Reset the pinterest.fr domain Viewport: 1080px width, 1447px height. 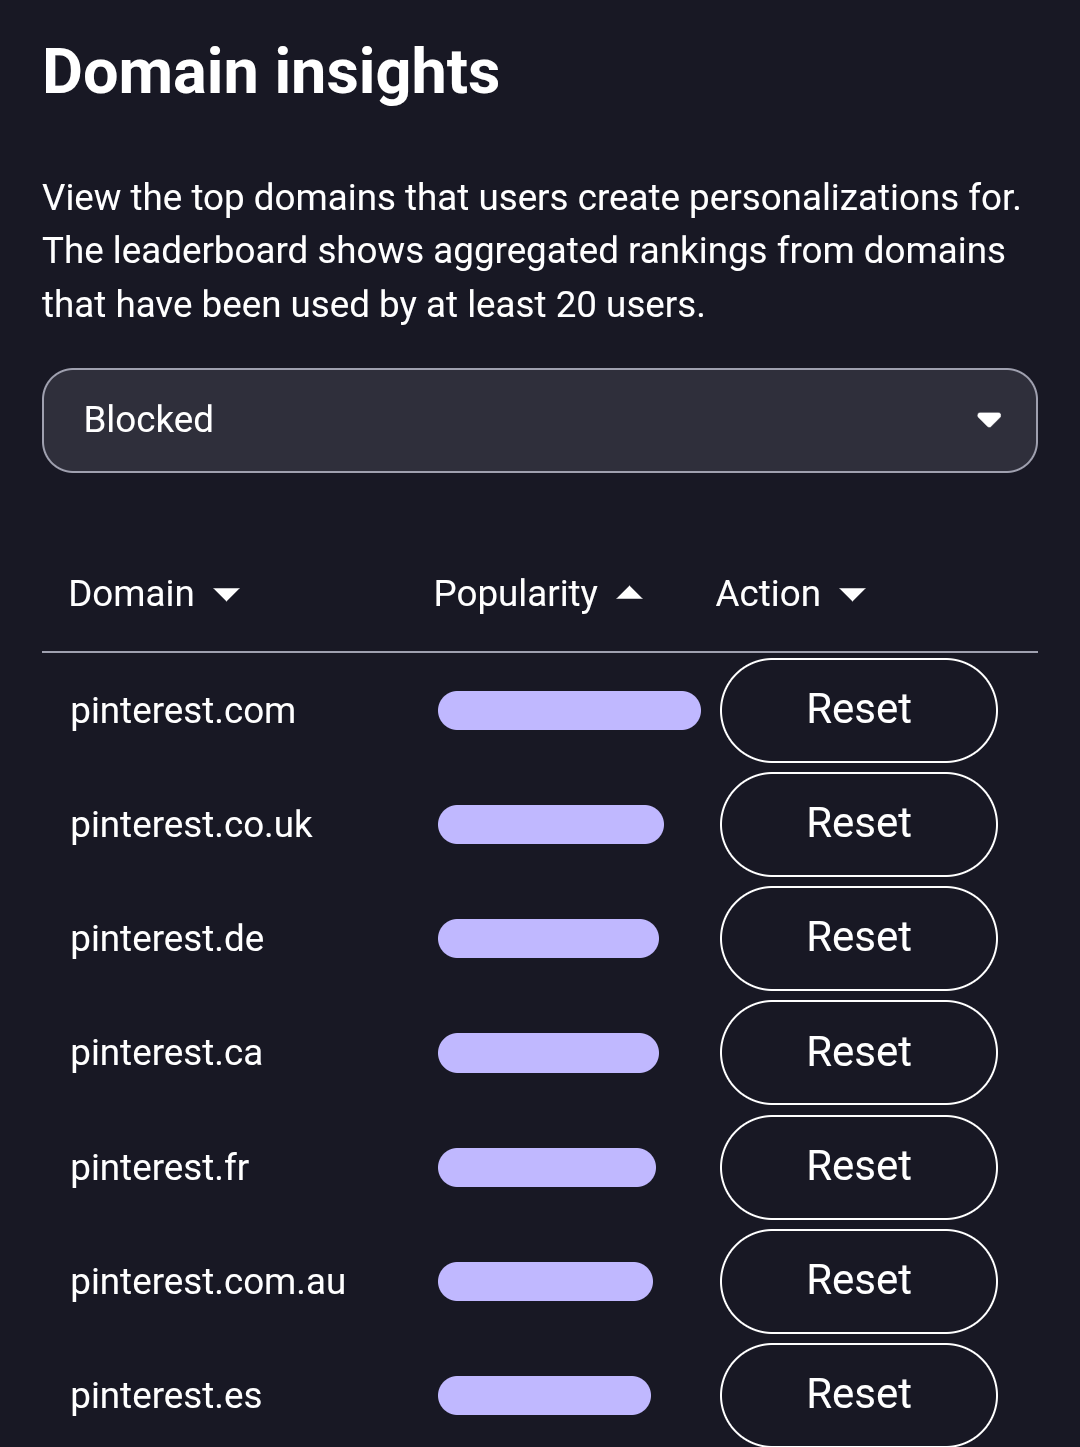click(x=858, y=1166)
